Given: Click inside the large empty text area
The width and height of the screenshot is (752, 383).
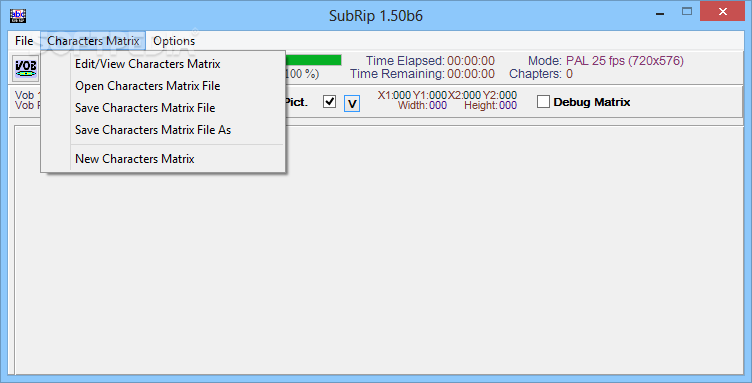Looking at the screenshot, I should coord(379,249).
